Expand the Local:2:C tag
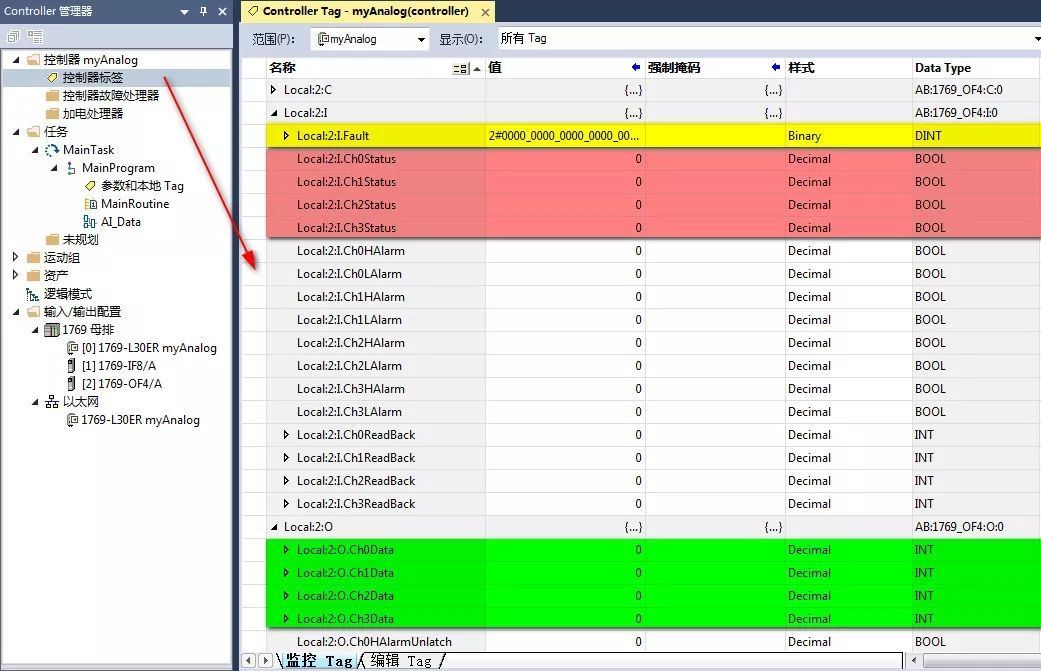Image resolution: width=1041 pixels, height=671 pixels. (x=275, y=90)
